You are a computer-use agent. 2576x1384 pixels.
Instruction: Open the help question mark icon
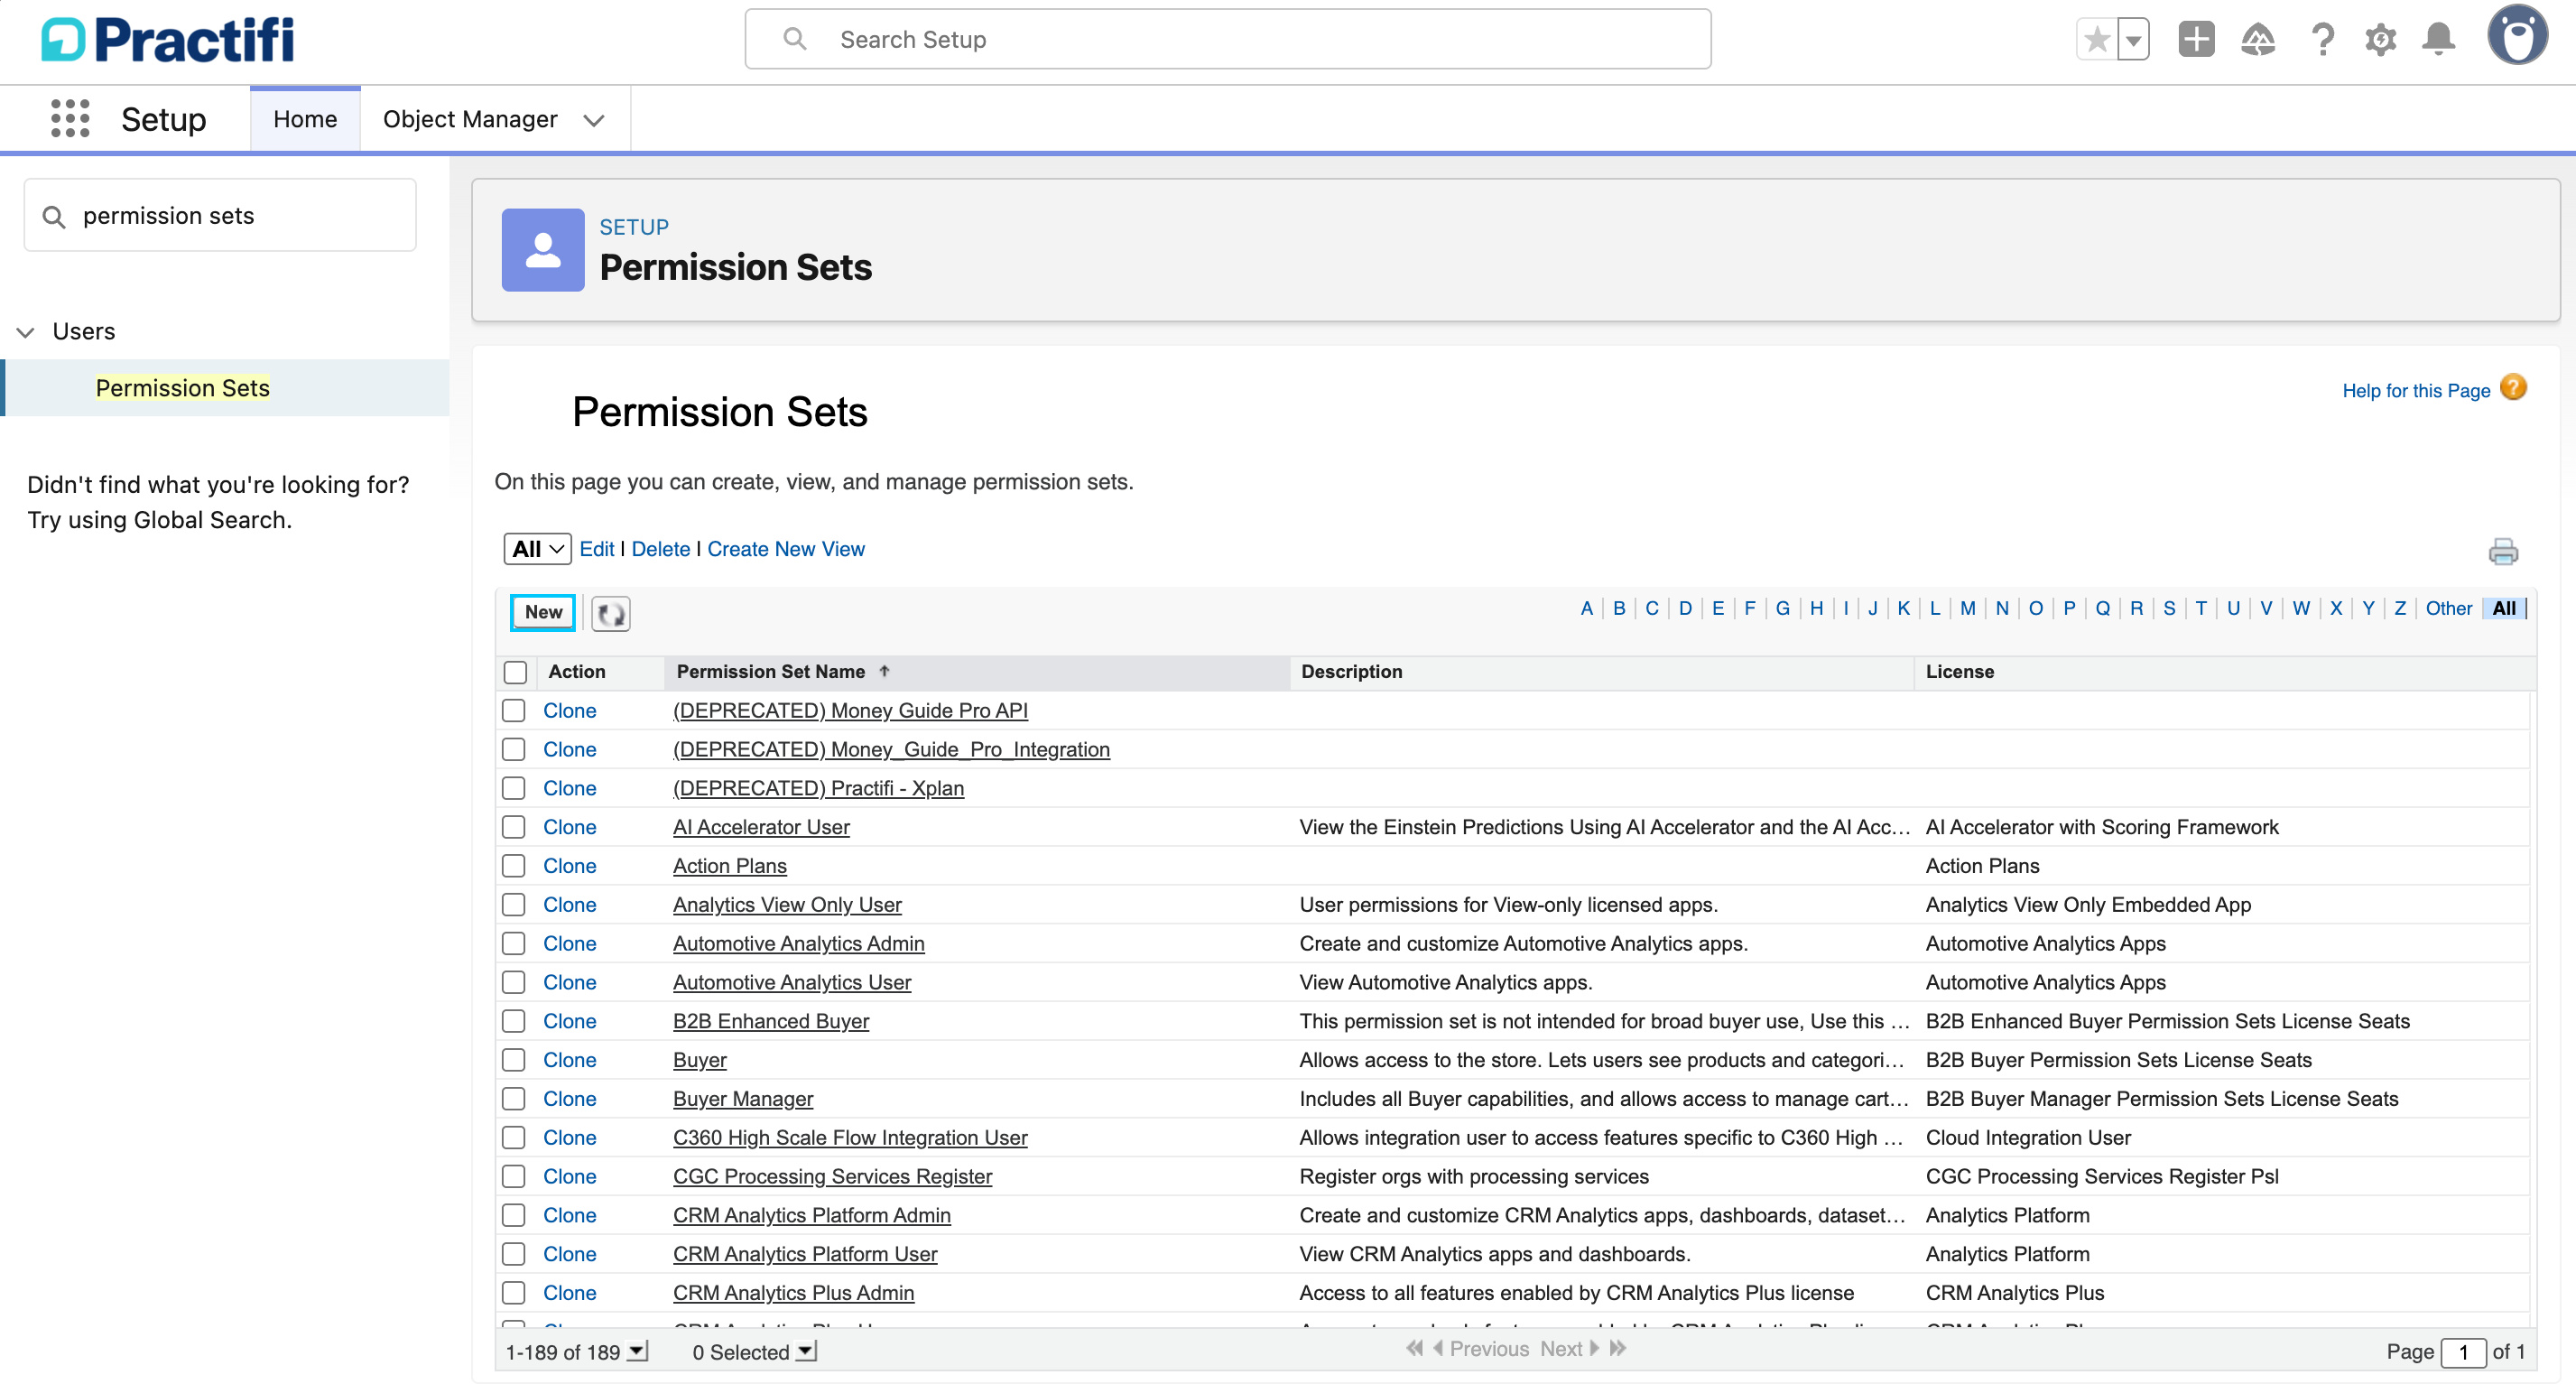[x=2322, y=40]
